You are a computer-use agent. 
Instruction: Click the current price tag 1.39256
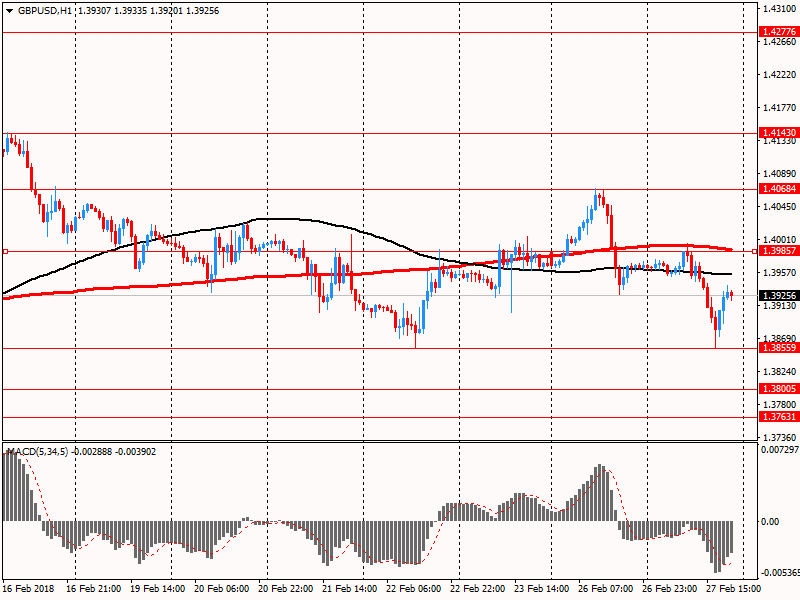coord(779,295)
